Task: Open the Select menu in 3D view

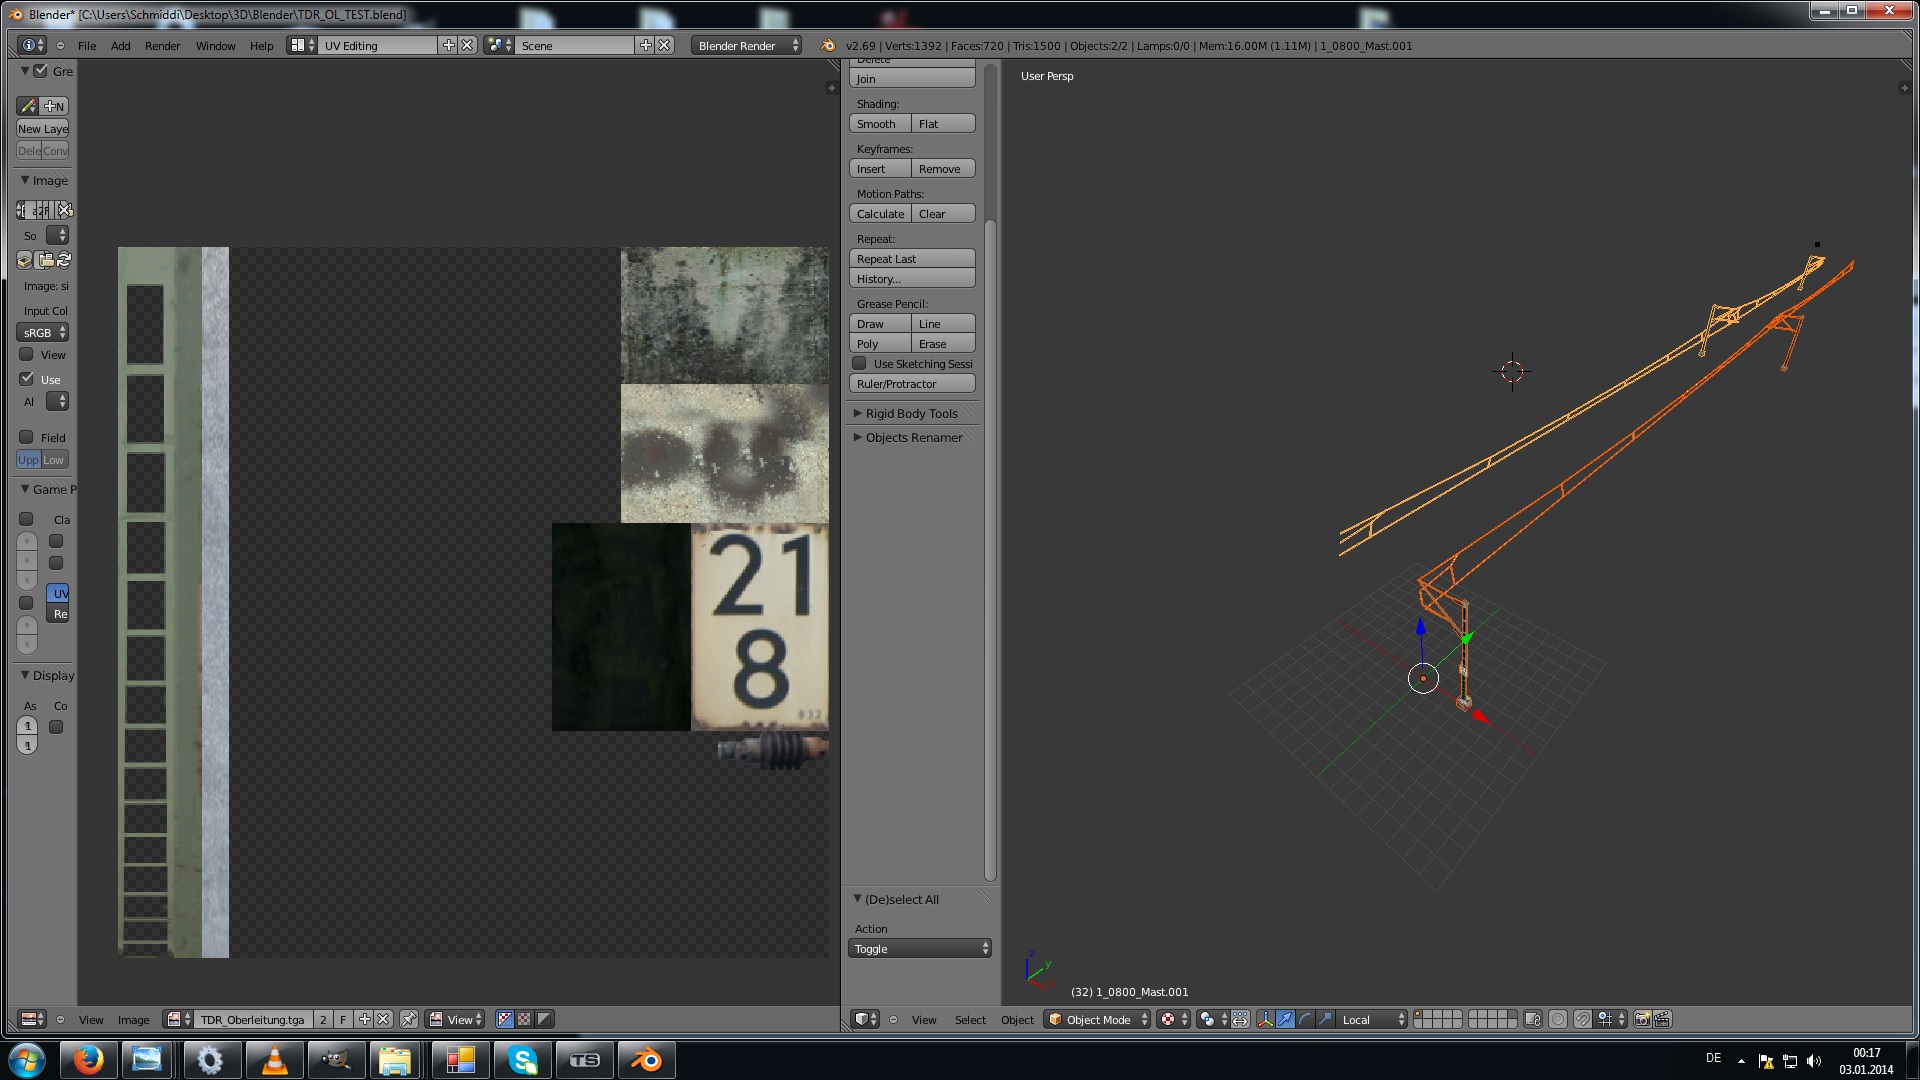Action: (969, 1020)
